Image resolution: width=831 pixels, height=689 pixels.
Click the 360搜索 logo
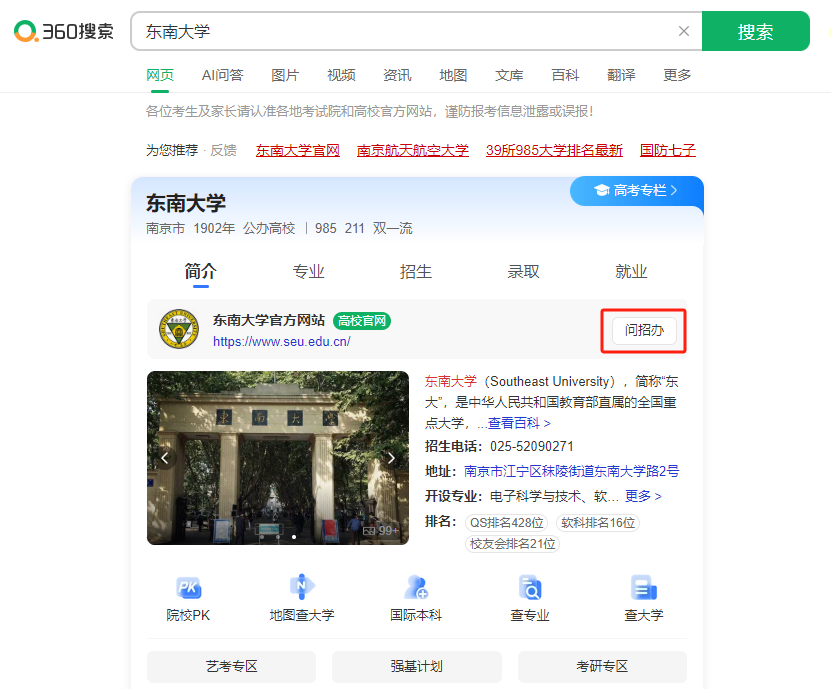(64, 31)
